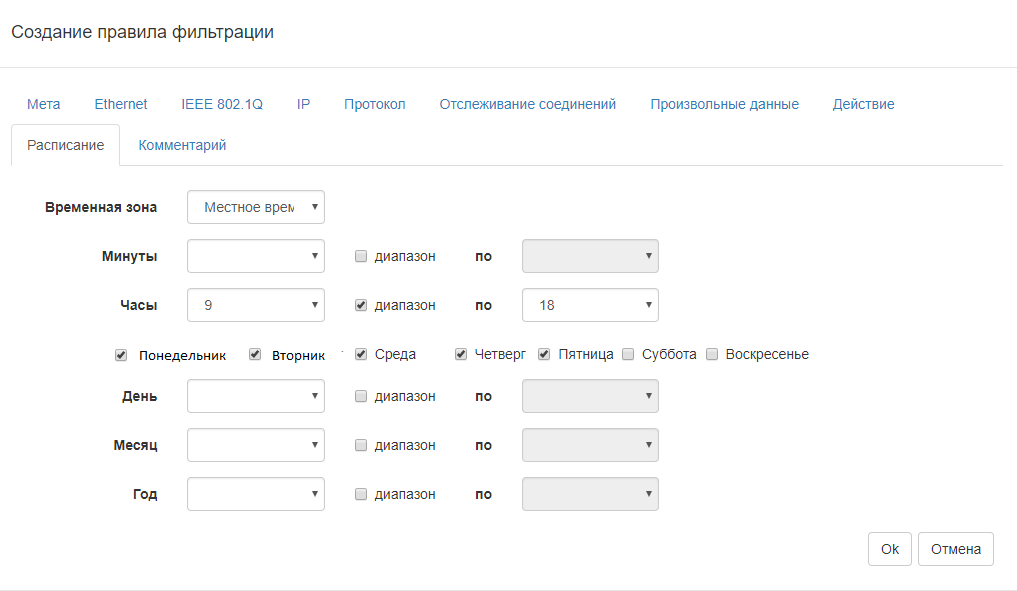
Task: Select the IEEE 802.1Q tab
Action: click(221, 104)
